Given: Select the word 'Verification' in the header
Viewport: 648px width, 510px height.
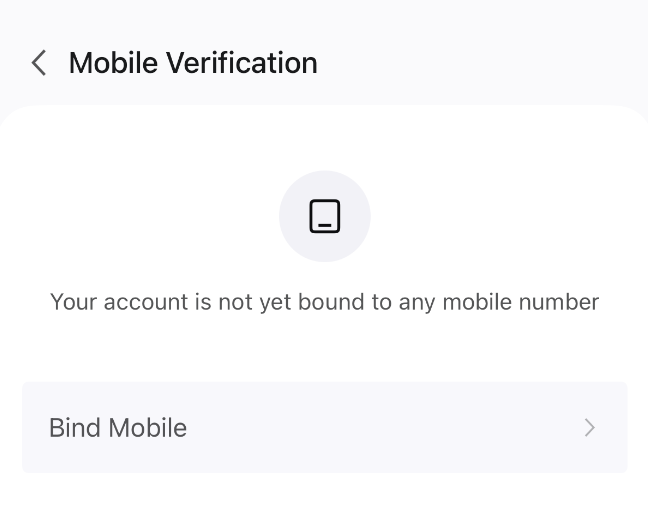Looking at the screenshot, I should [242, 63].
